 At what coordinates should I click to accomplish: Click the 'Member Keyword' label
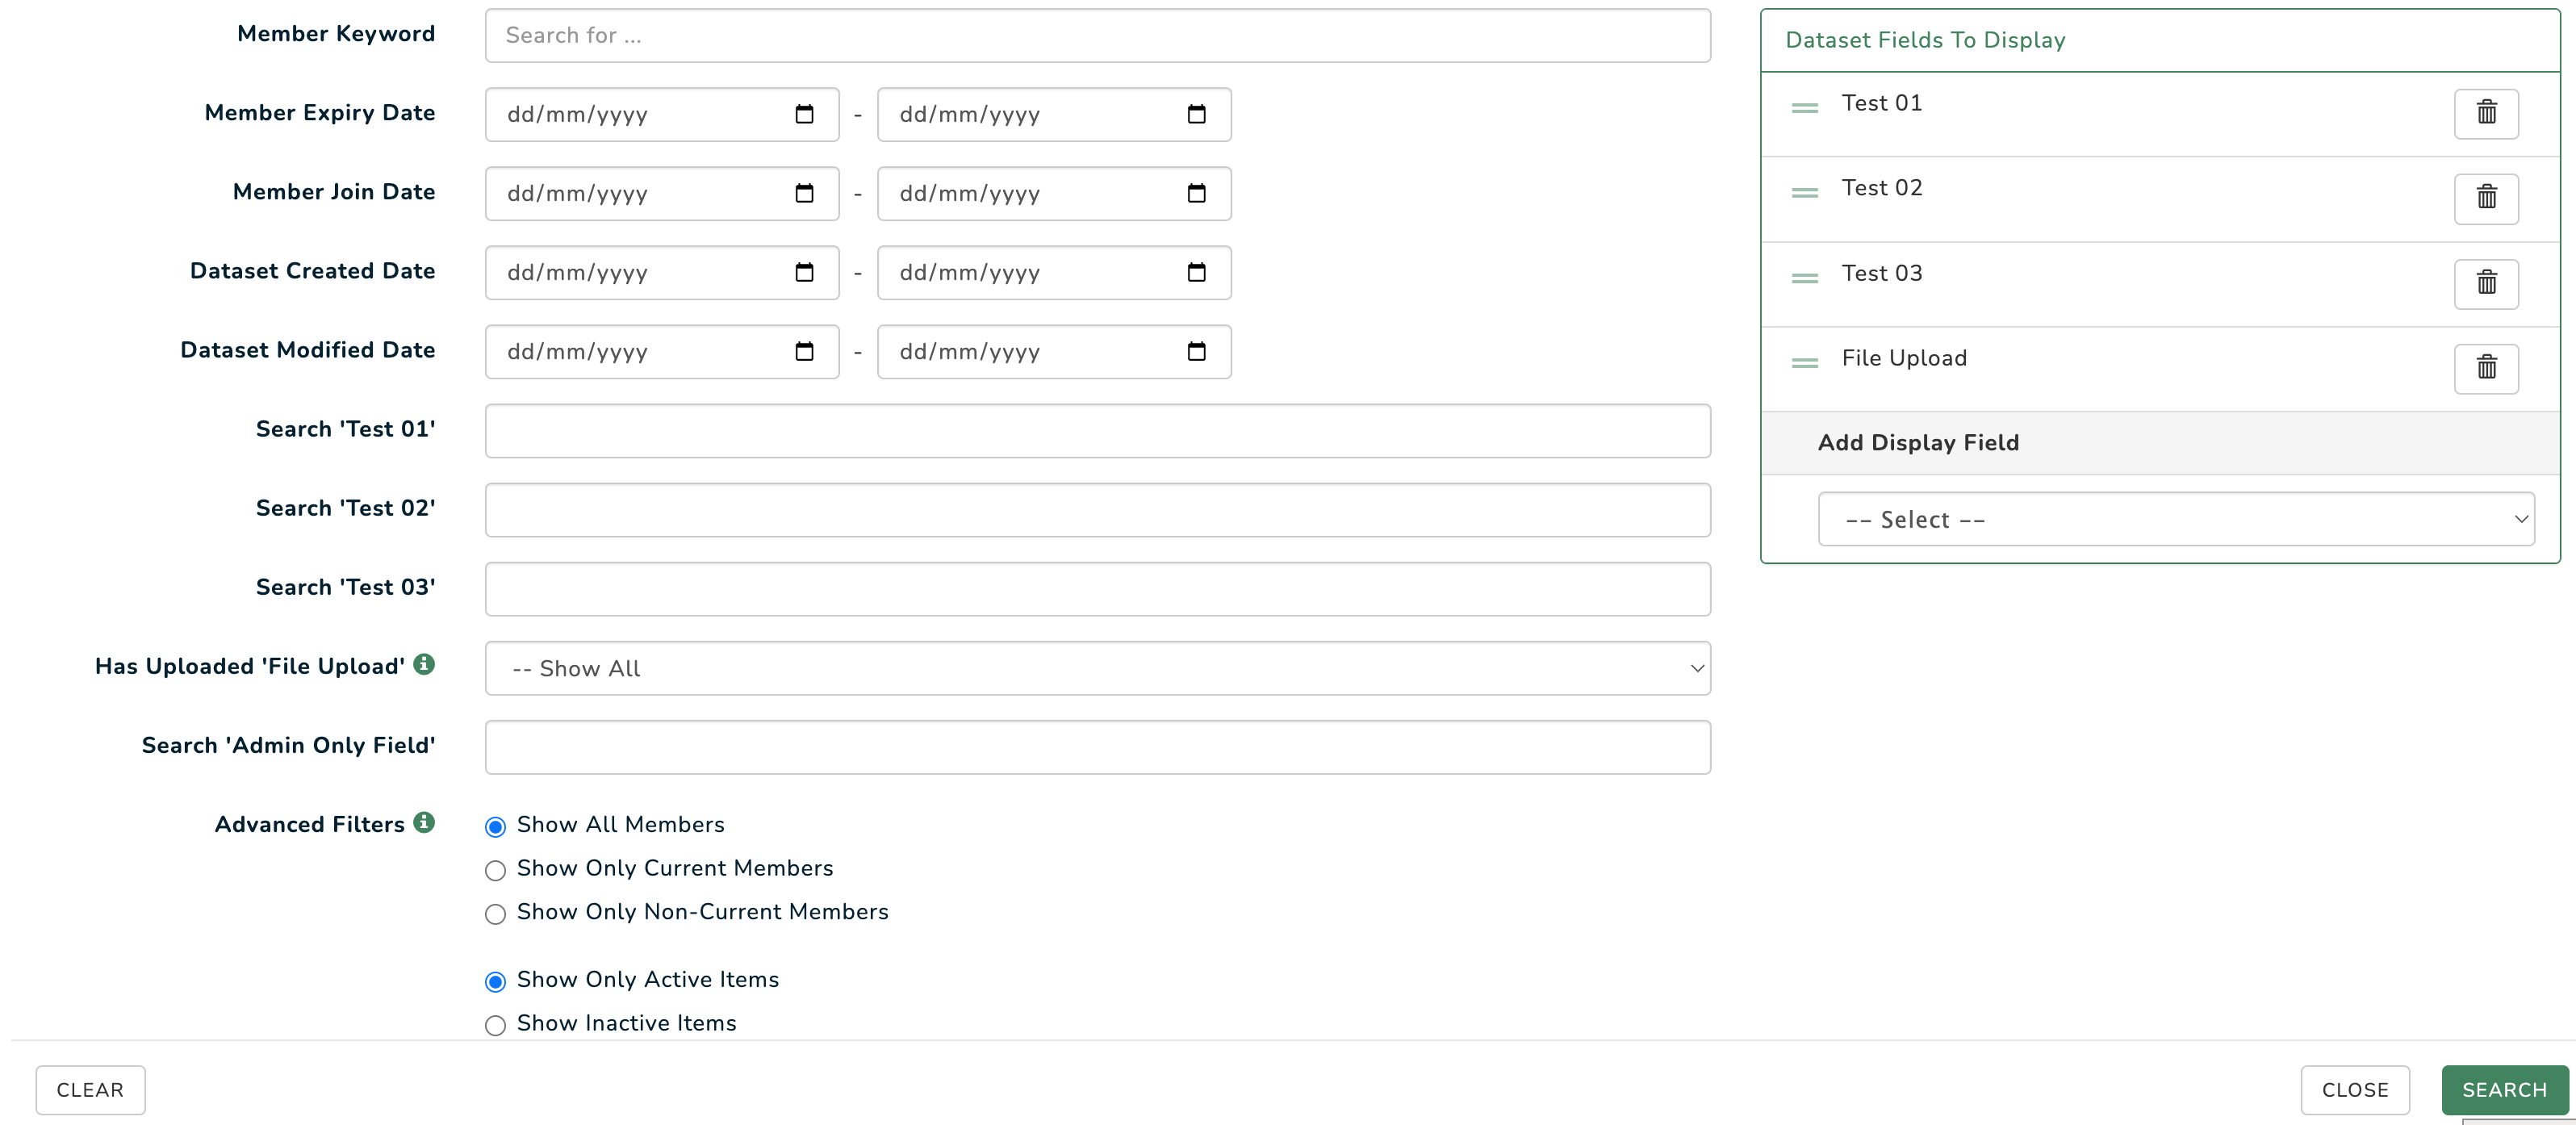[336, 34]
